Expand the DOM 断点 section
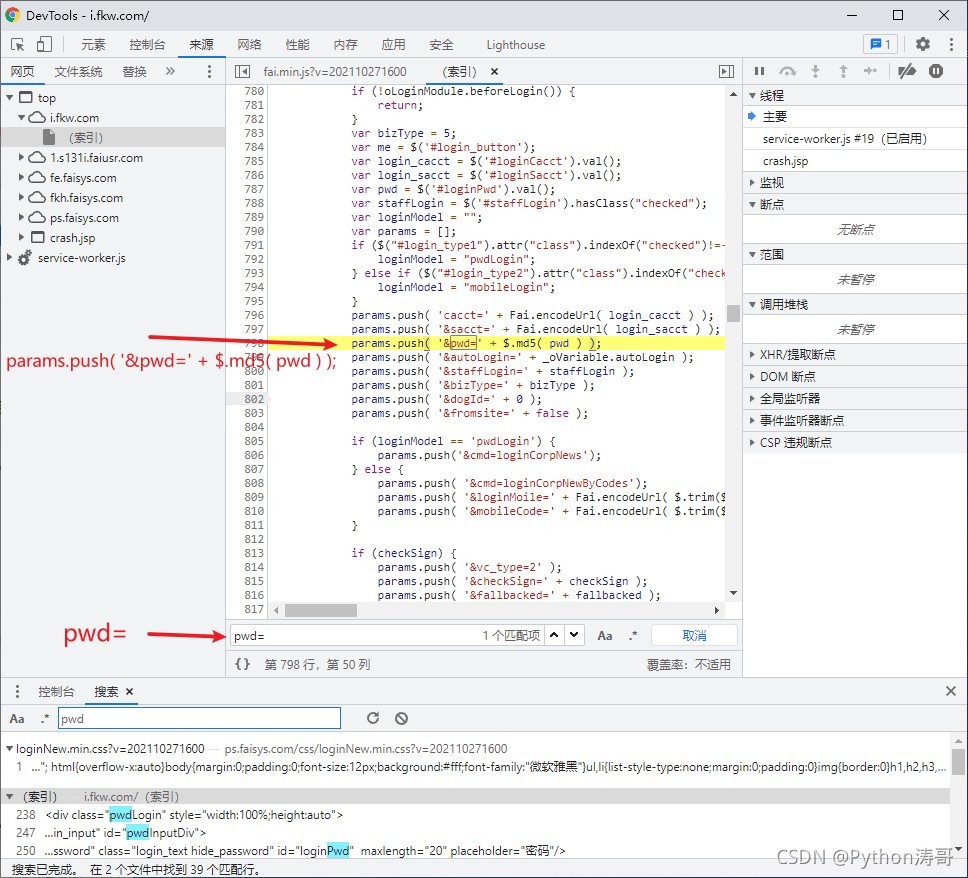This screenshot has width=968, height=878. 752,377
